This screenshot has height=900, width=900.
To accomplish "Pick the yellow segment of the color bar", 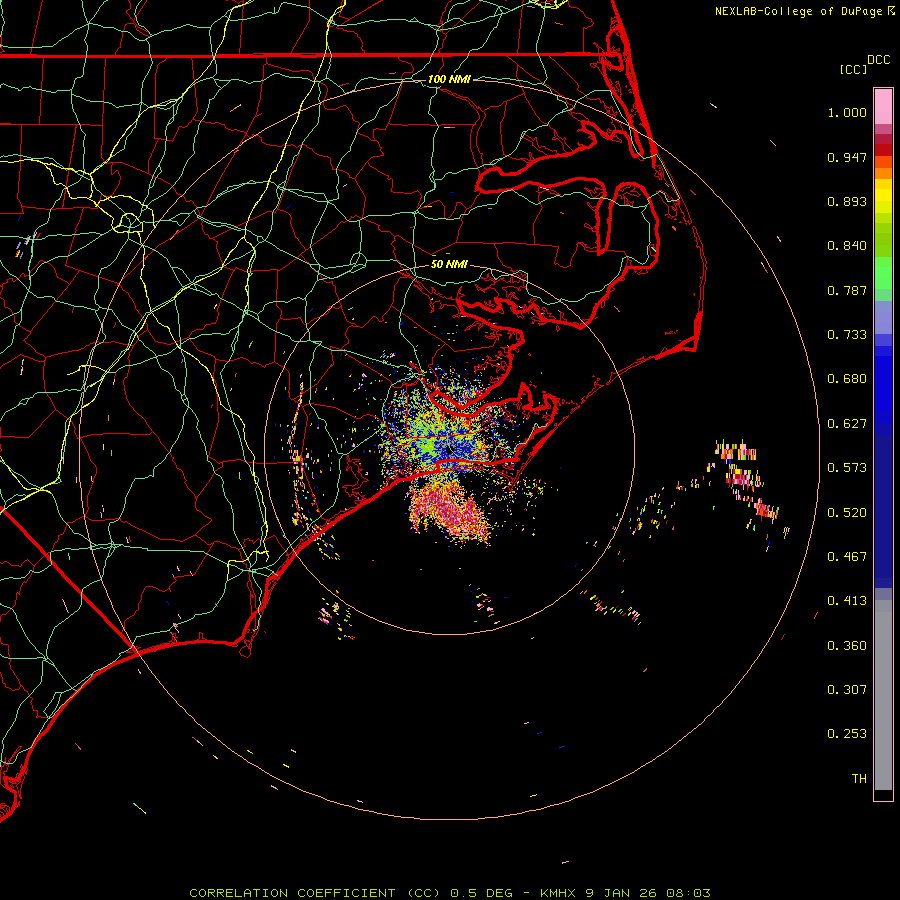I will [x=883, y=196].
